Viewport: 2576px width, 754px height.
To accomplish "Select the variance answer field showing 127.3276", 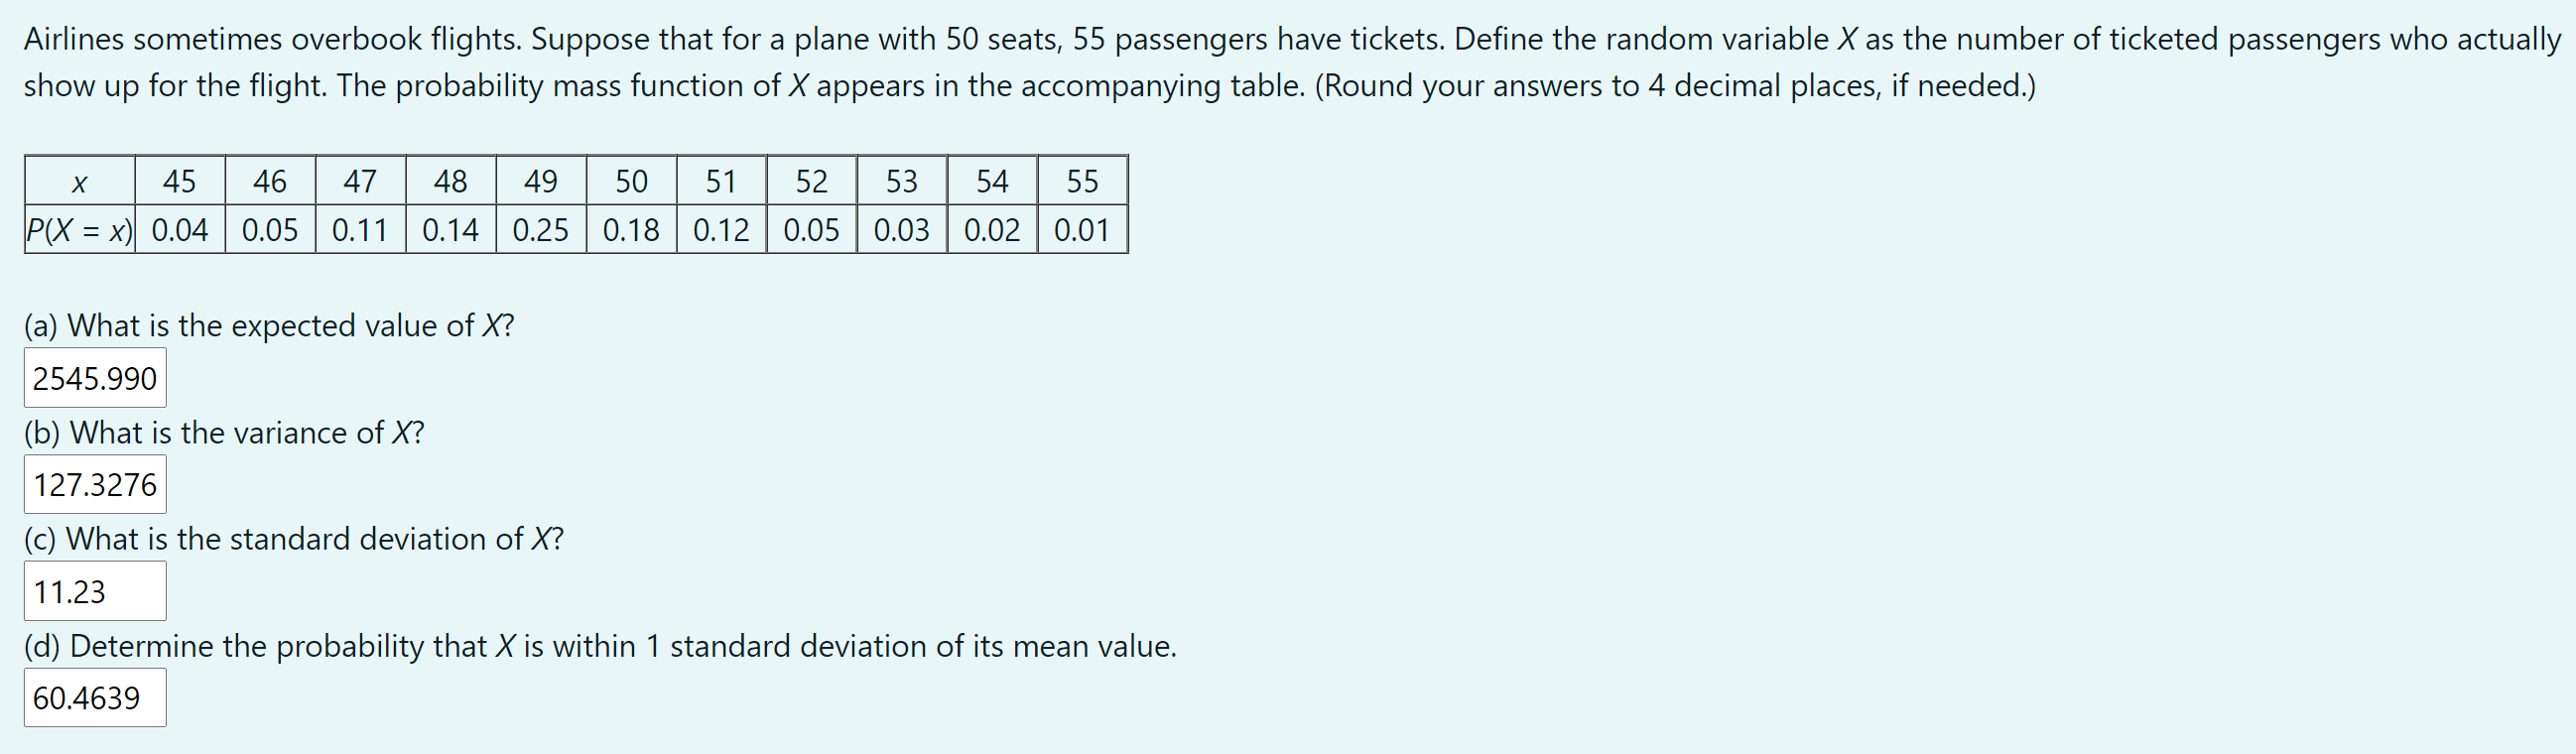I will pos(95,484).
